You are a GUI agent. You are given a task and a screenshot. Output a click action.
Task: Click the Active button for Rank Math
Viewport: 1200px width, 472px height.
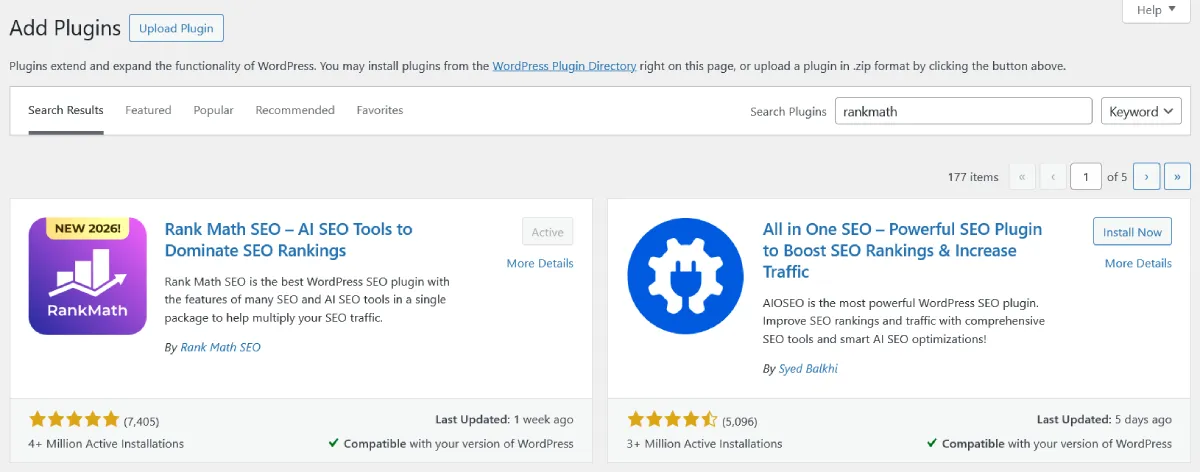(x=548, y=232)
